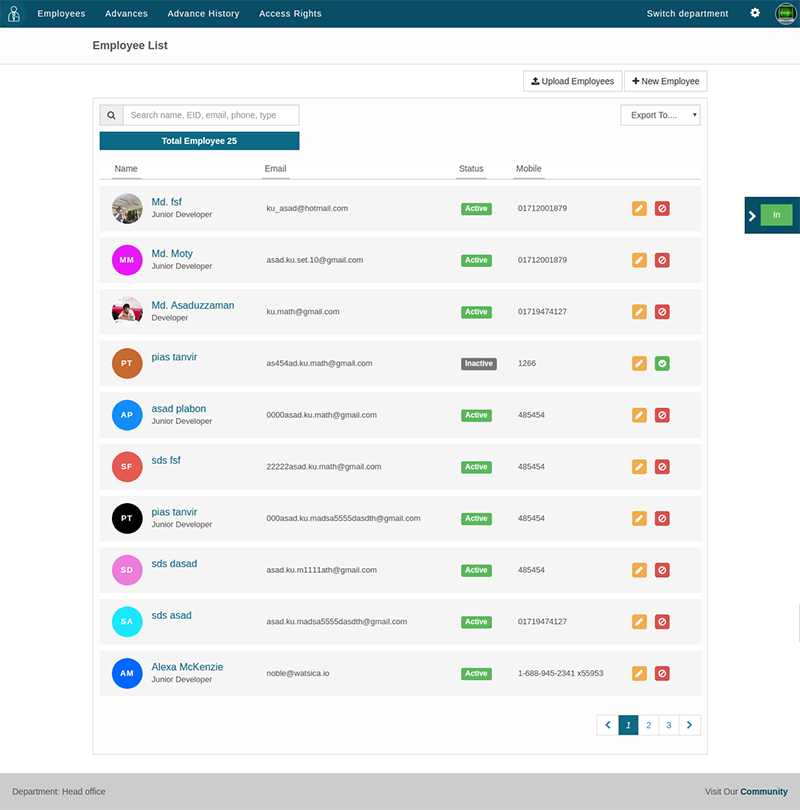This screenshot has width=800, height=810.
Task: Activate pias tanvir with the green check toggle
Action: coord(662,363)
